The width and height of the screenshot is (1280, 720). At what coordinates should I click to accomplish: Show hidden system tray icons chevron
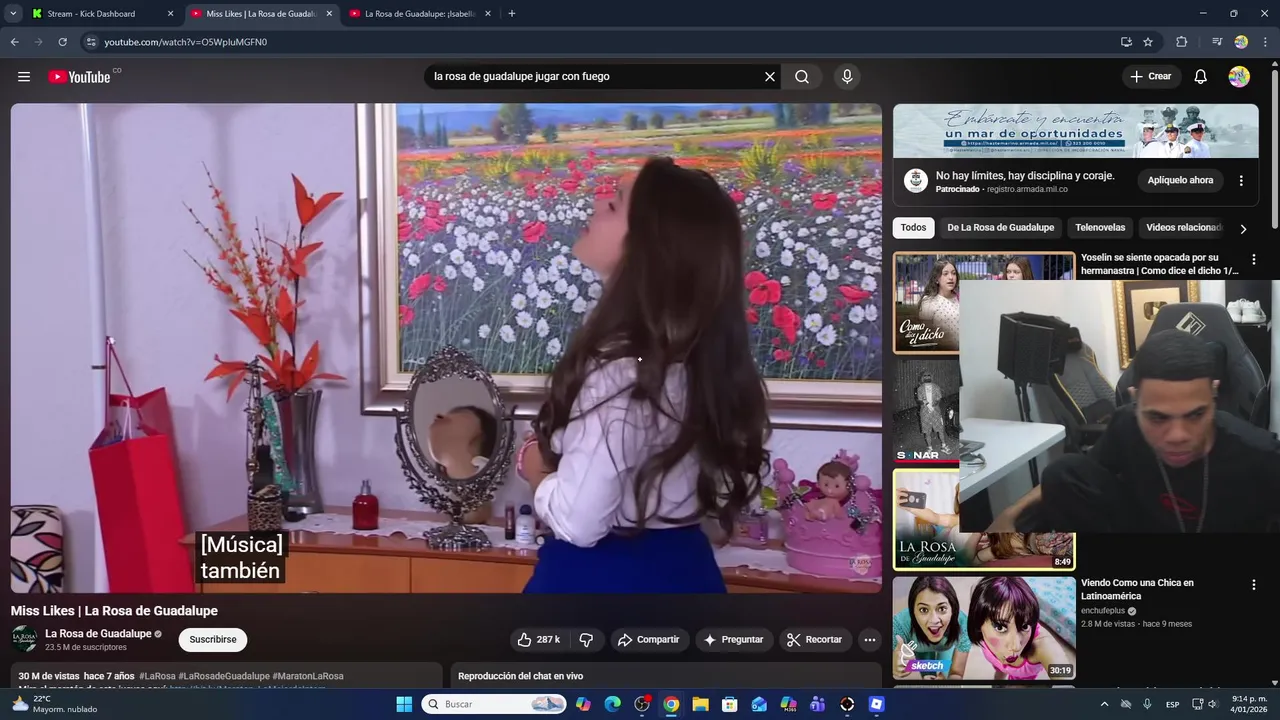pyautogui.click(x=1104, y=704)
